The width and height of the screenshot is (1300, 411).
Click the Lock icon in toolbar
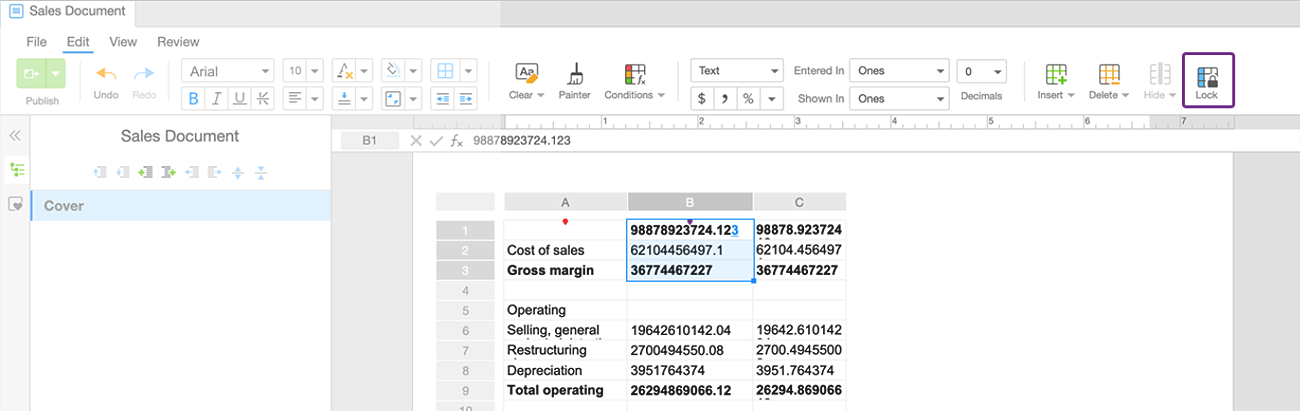point(1207,75)
